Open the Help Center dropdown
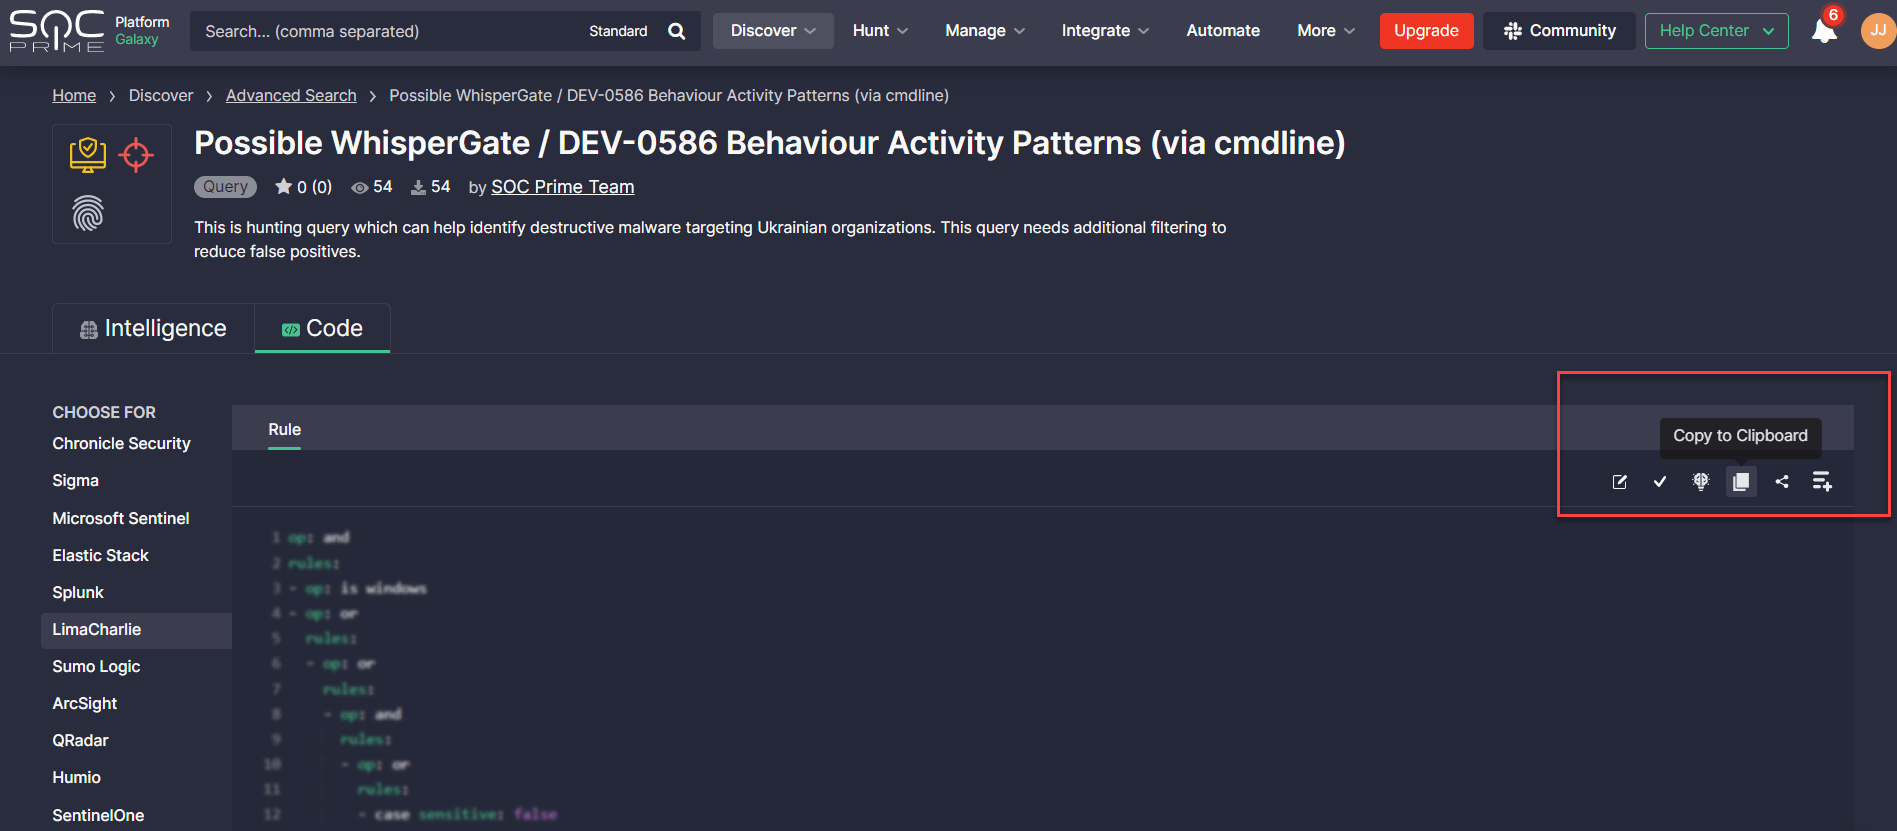This screenshot has width=1897, height=831. pyautogui.click(x=1716, y=31)
